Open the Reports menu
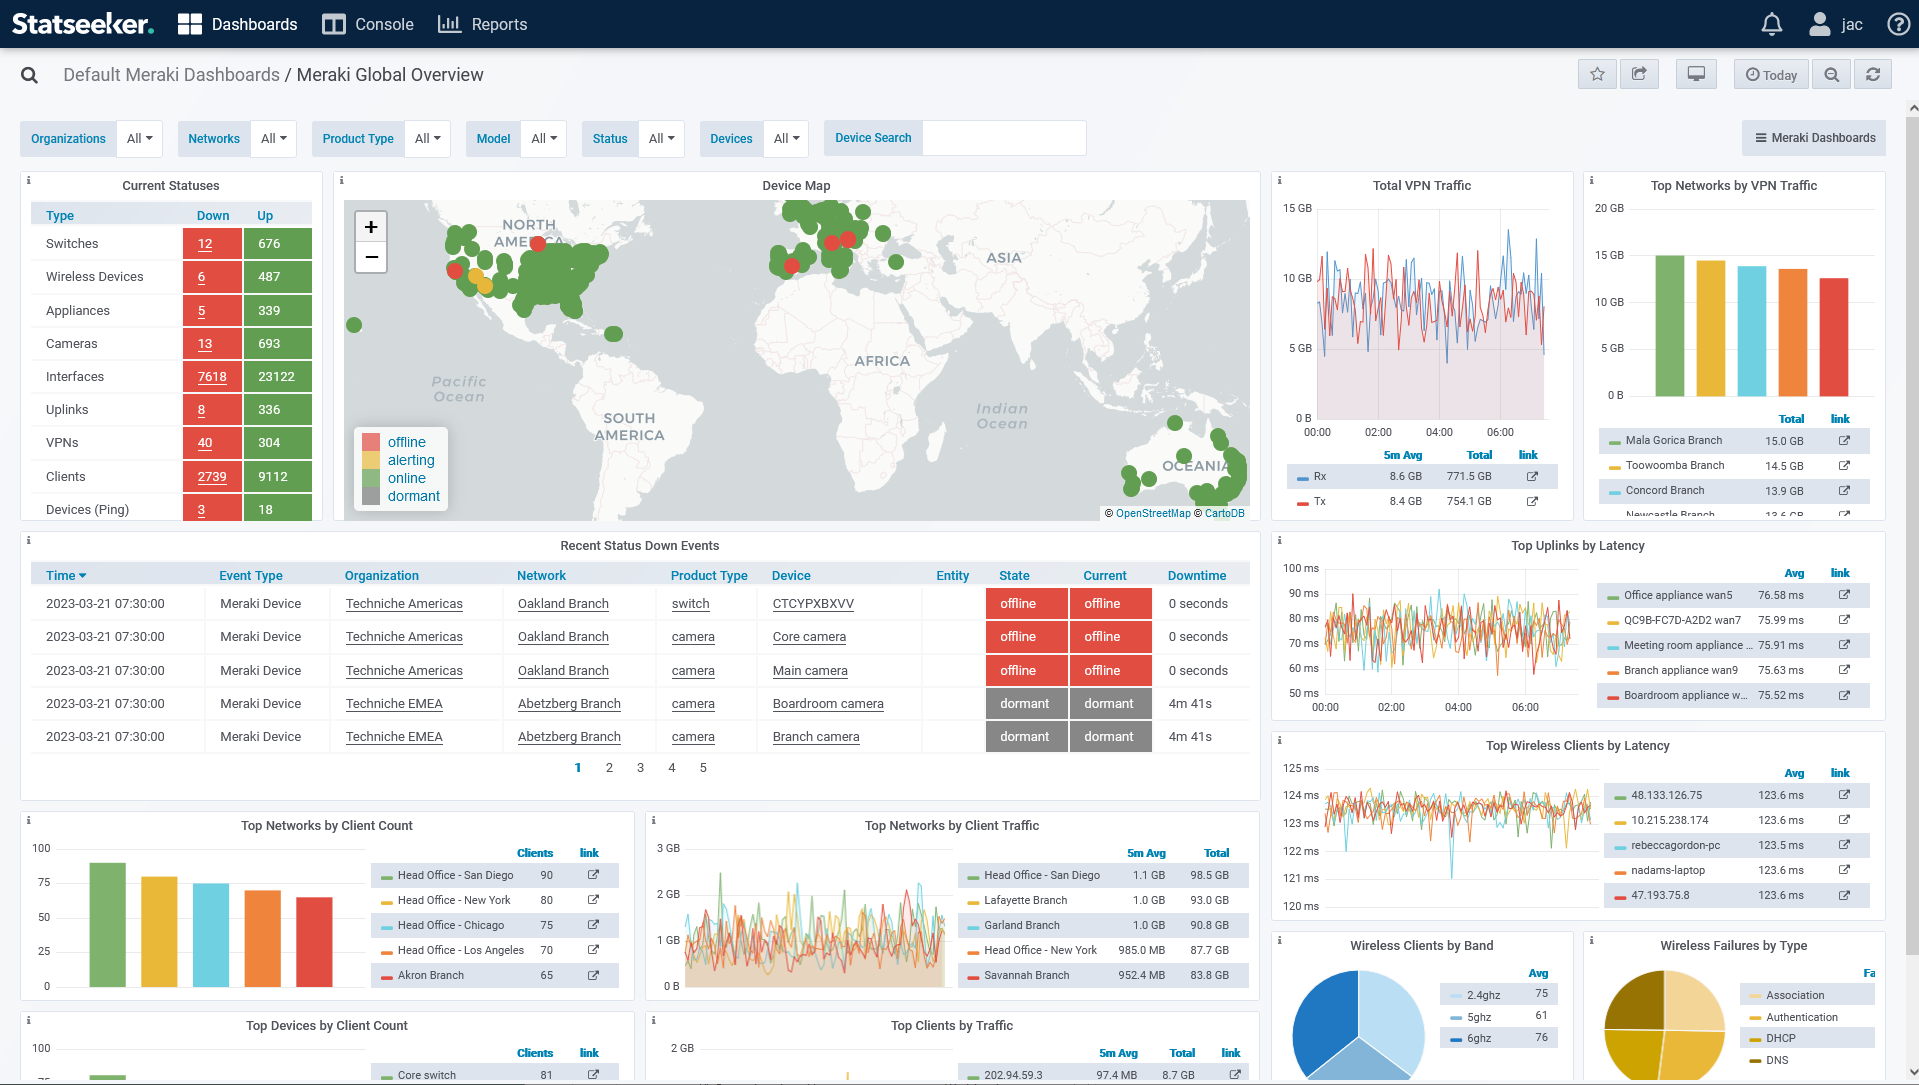This screenshot has width=1919, height=1085. [483, 24]
